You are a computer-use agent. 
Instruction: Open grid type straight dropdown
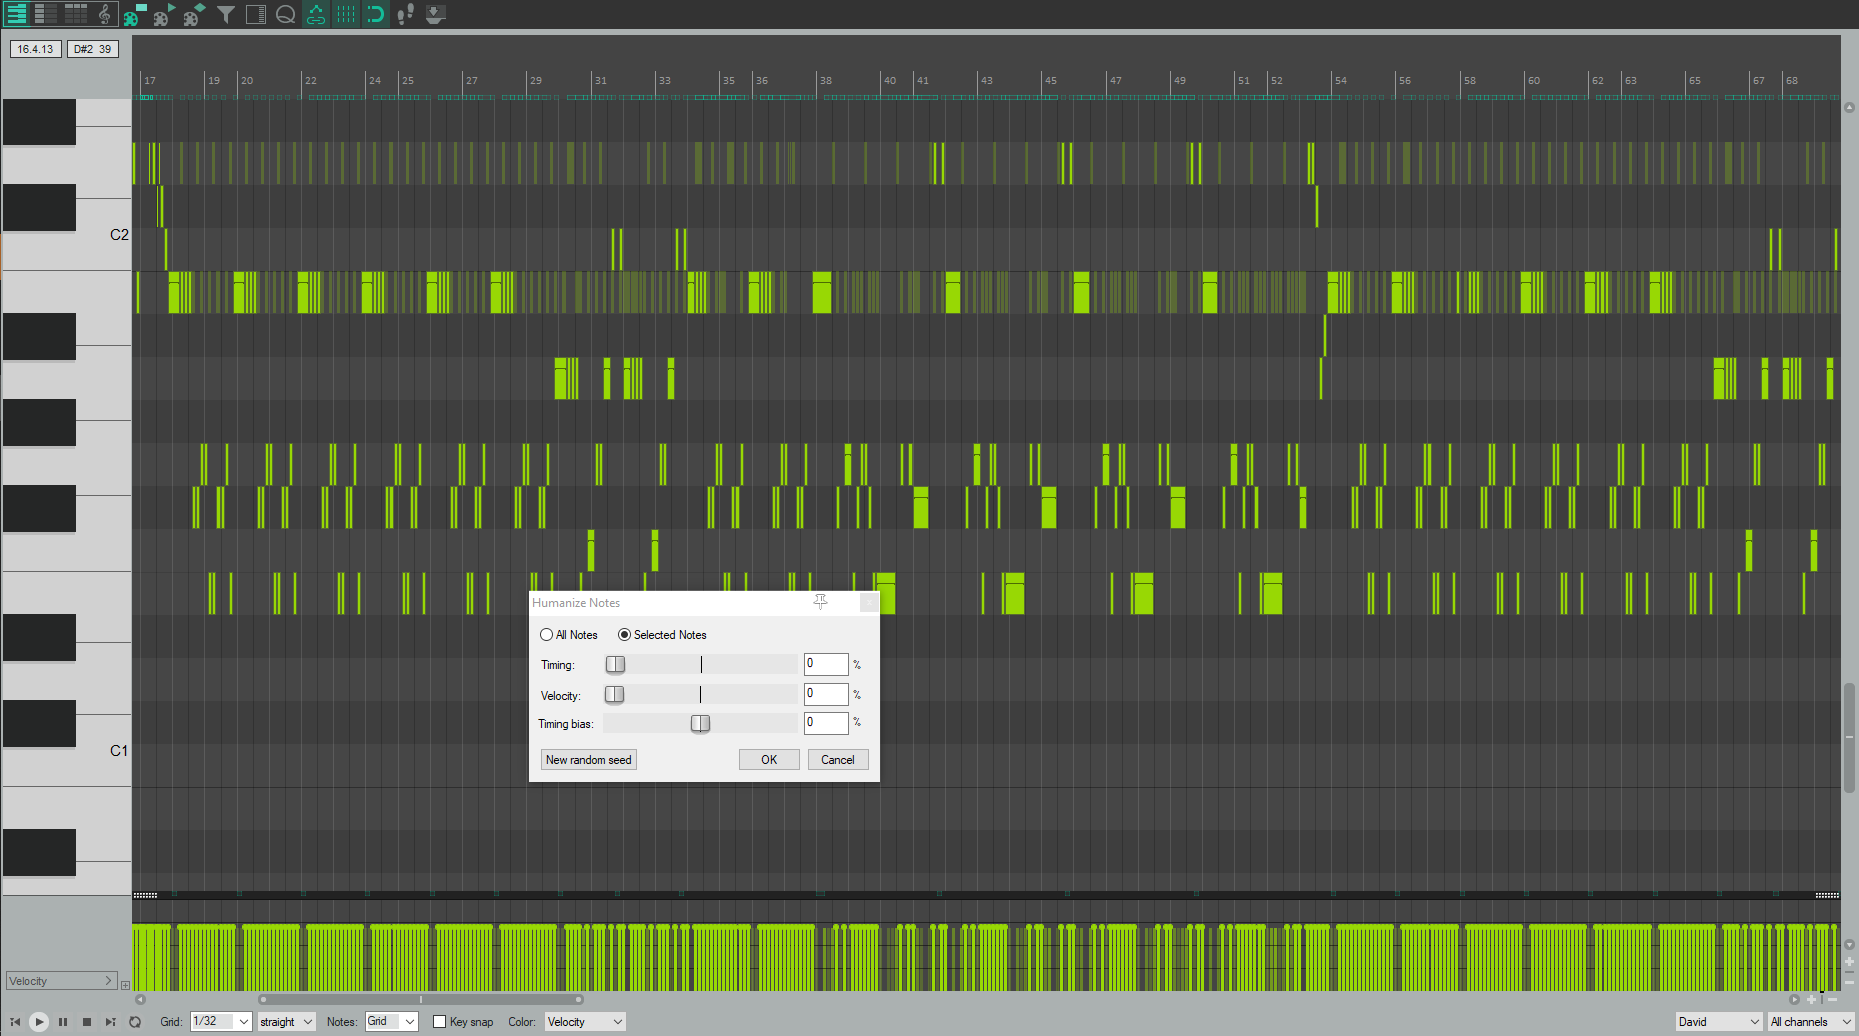point(287,1022)
